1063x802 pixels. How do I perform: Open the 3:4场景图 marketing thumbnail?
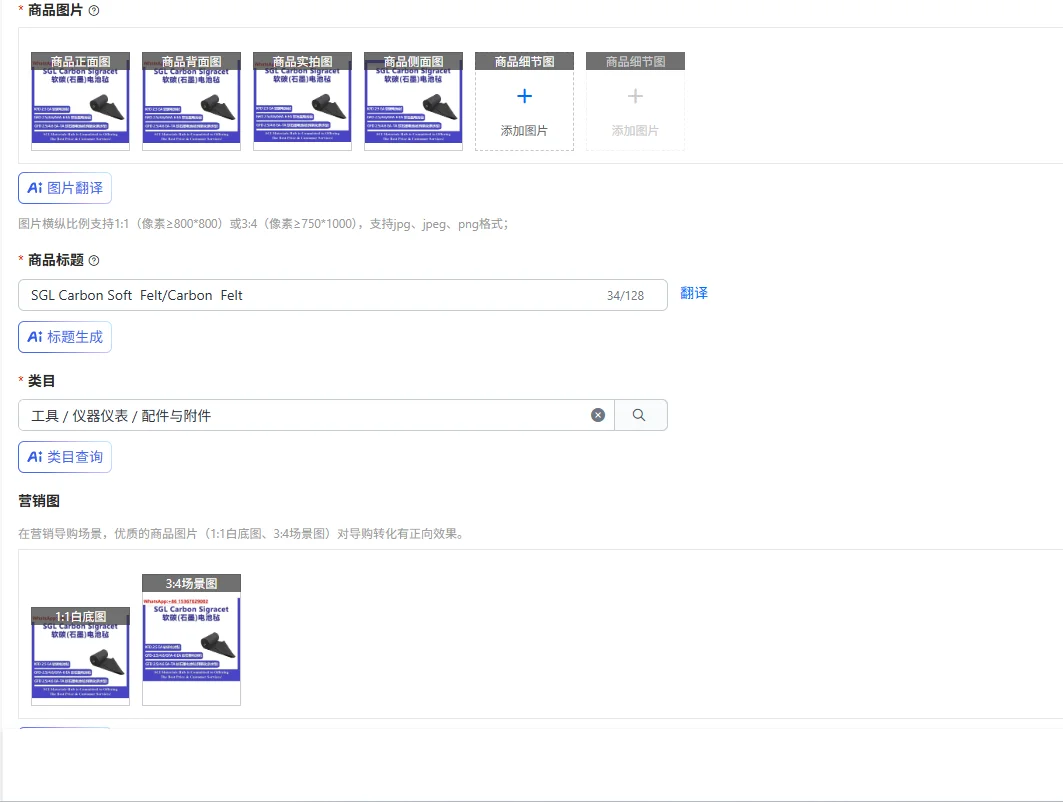point(192,640)
